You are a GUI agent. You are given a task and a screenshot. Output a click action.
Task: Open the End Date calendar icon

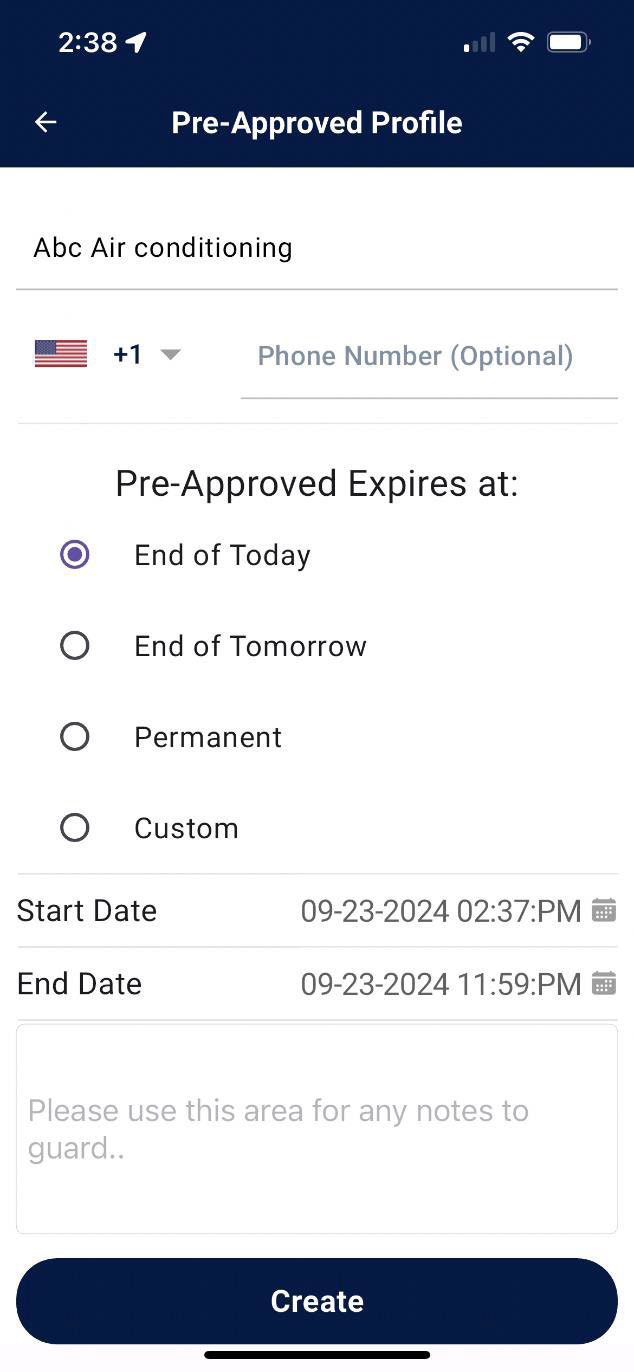point(604,983)
